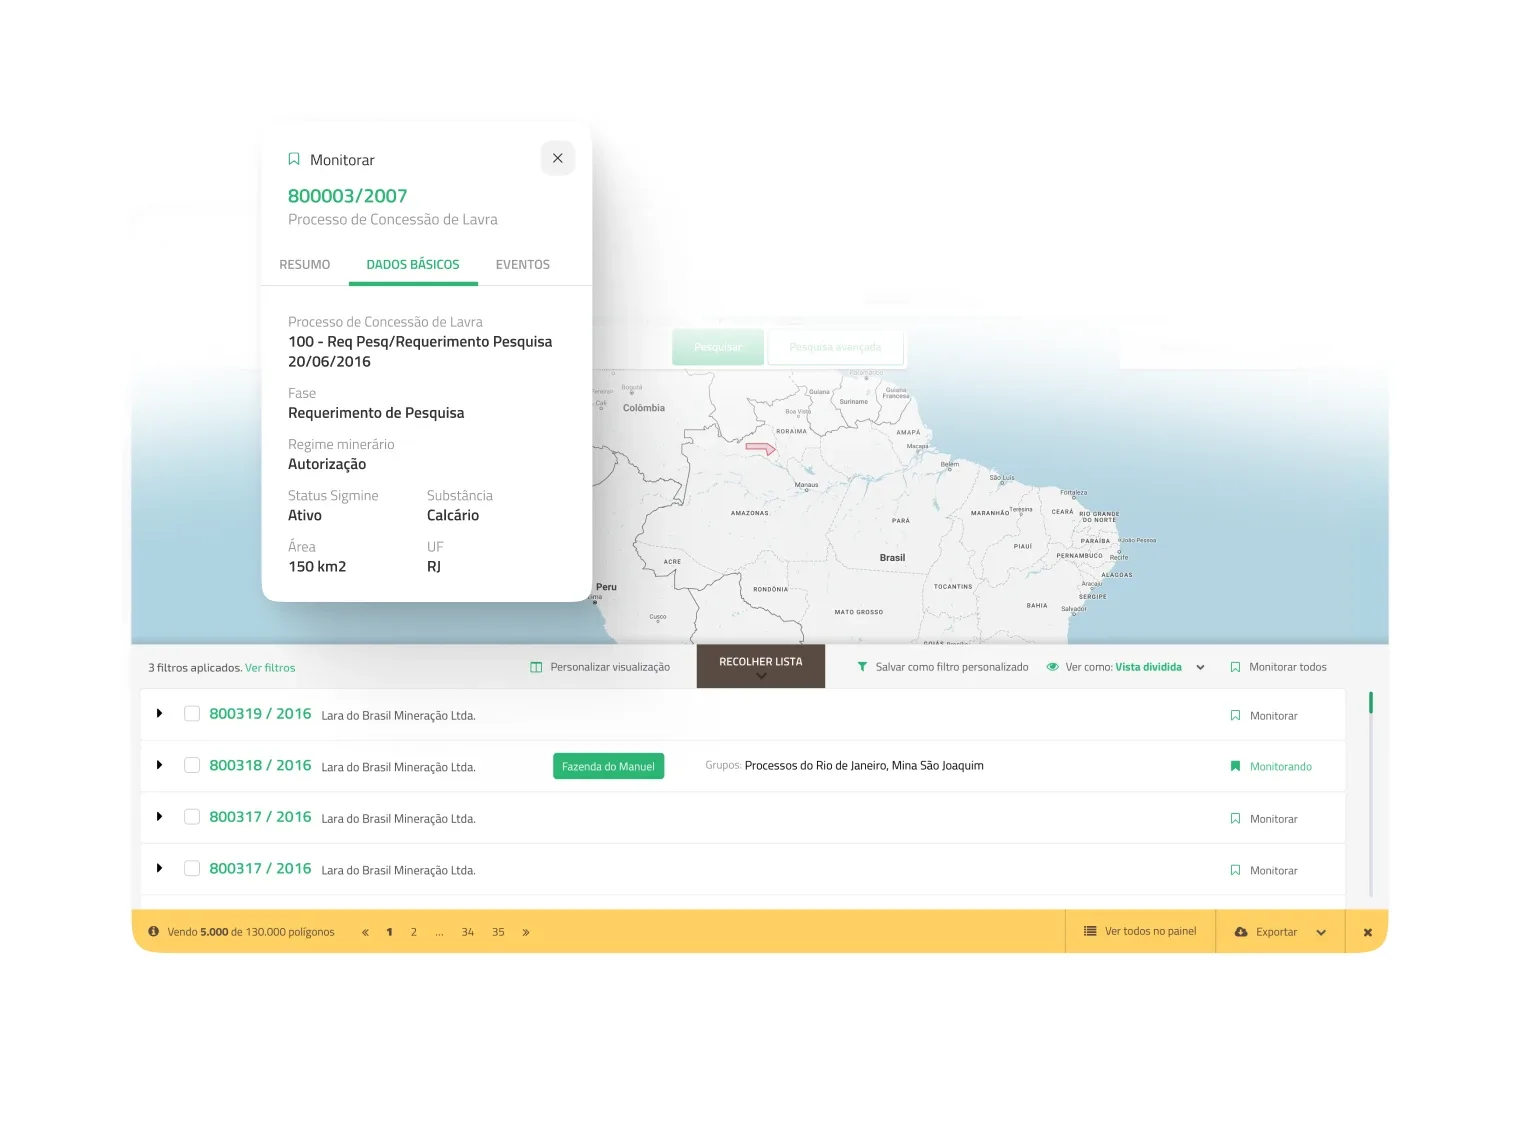Open process 800319 / 2016

[x=260, y=714]
